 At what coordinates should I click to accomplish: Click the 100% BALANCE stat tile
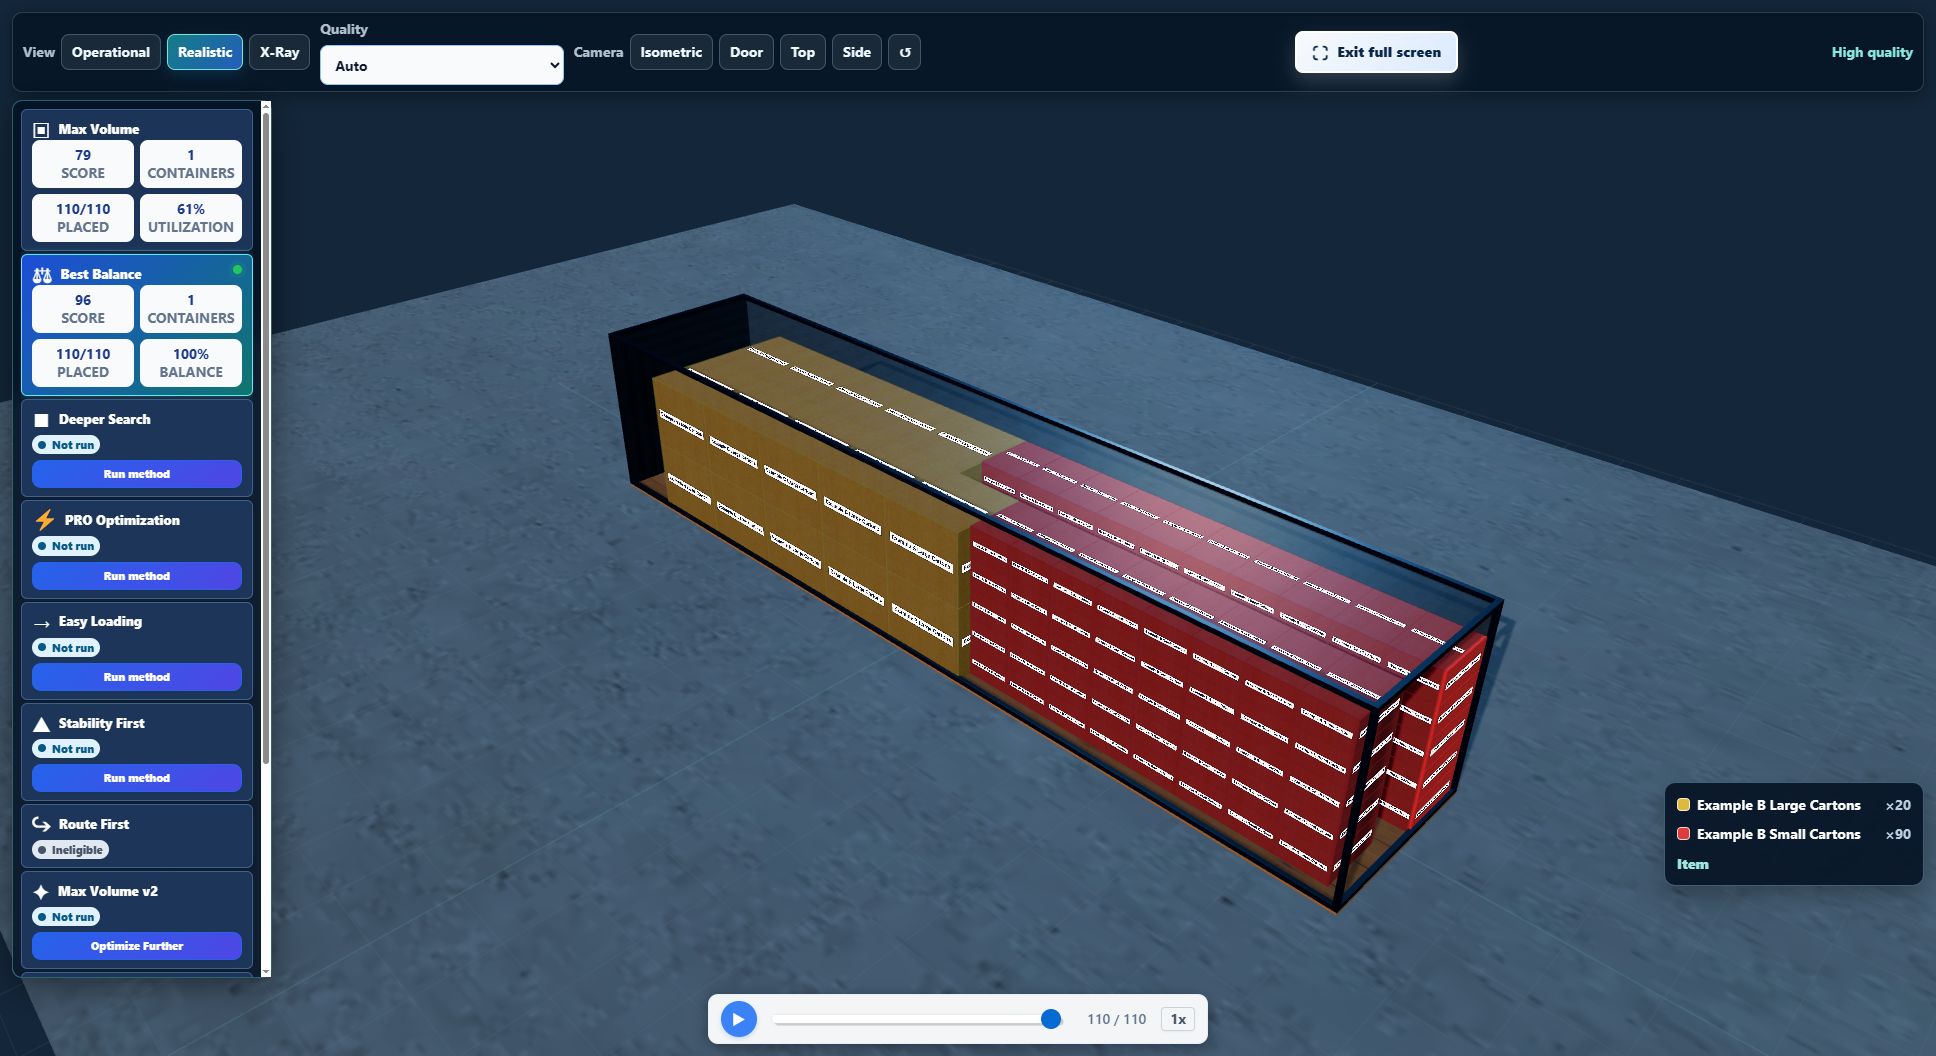point(191,363)
